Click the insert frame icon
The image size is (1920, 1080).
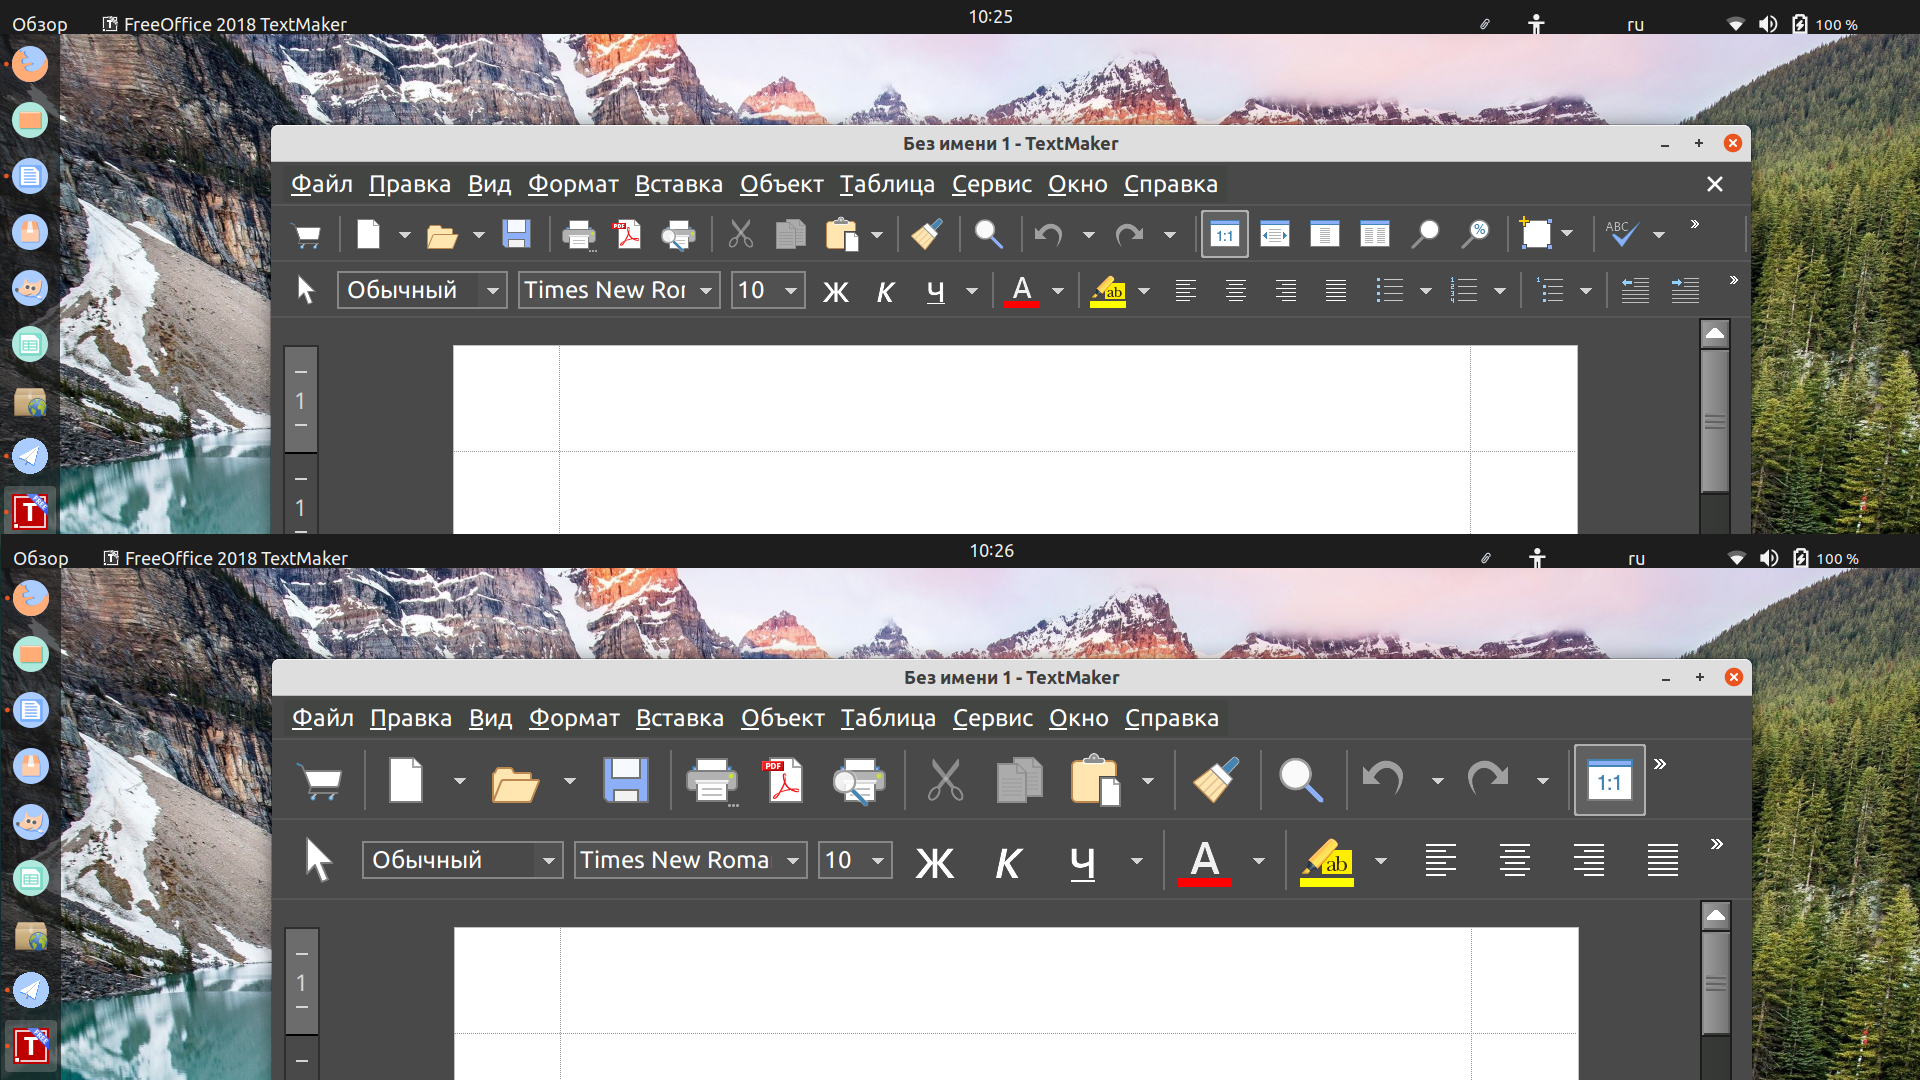point(1535,235)
